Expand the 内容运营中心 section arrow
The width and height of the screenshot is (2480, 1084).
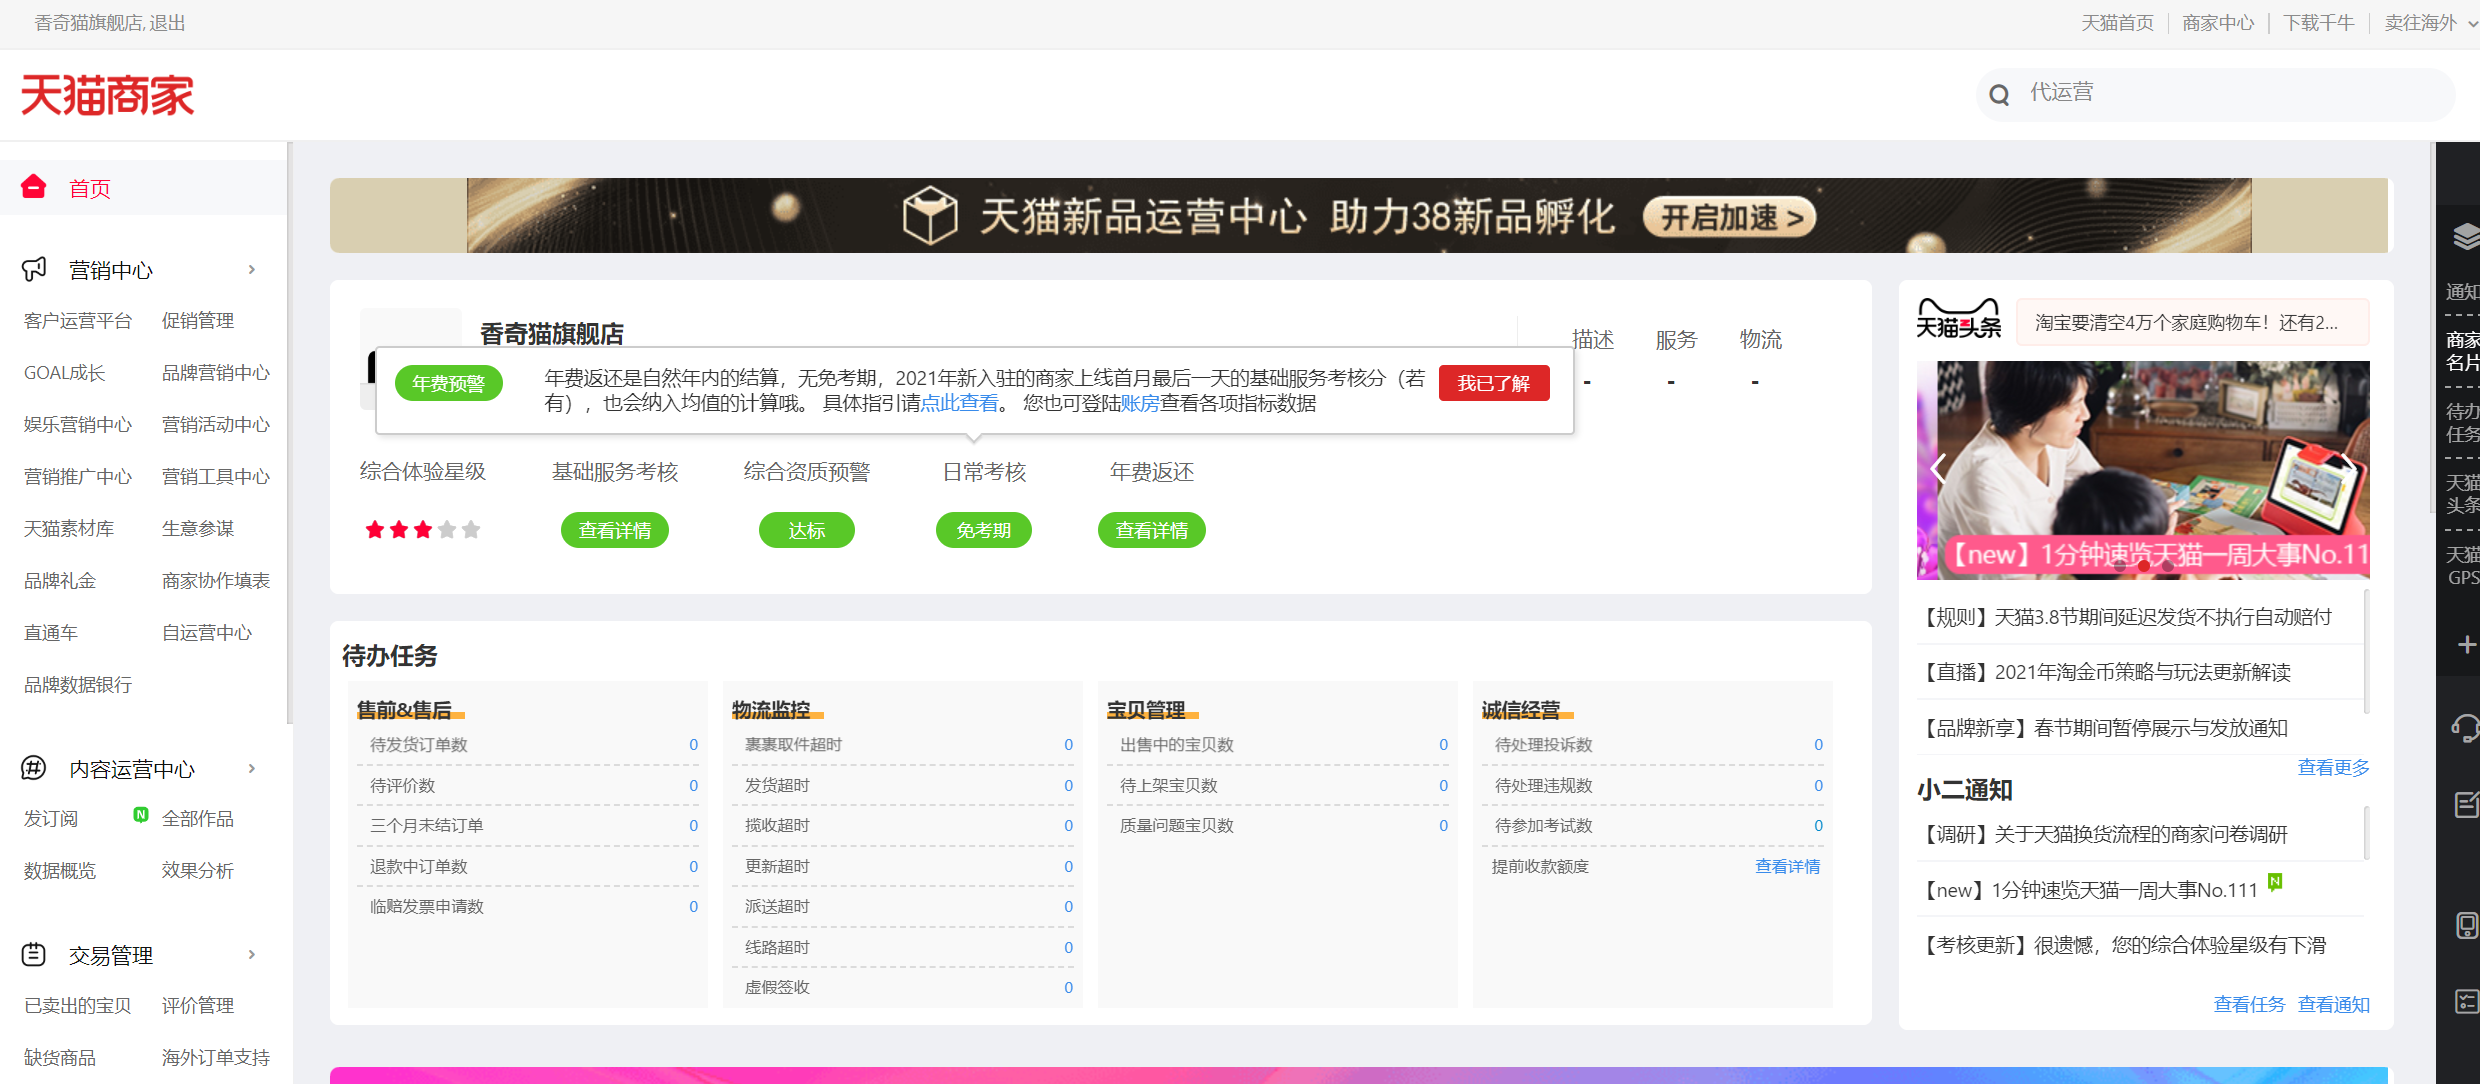(x=252, y=768)
